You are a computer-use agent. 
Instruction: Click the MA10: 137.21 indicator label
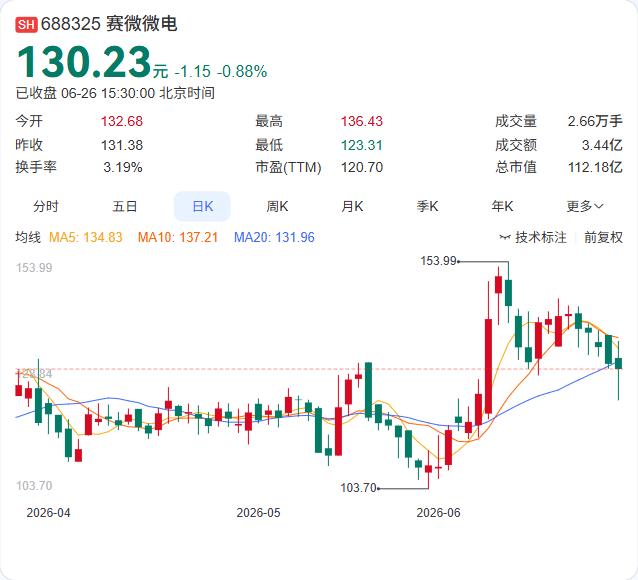coord(178,237)
